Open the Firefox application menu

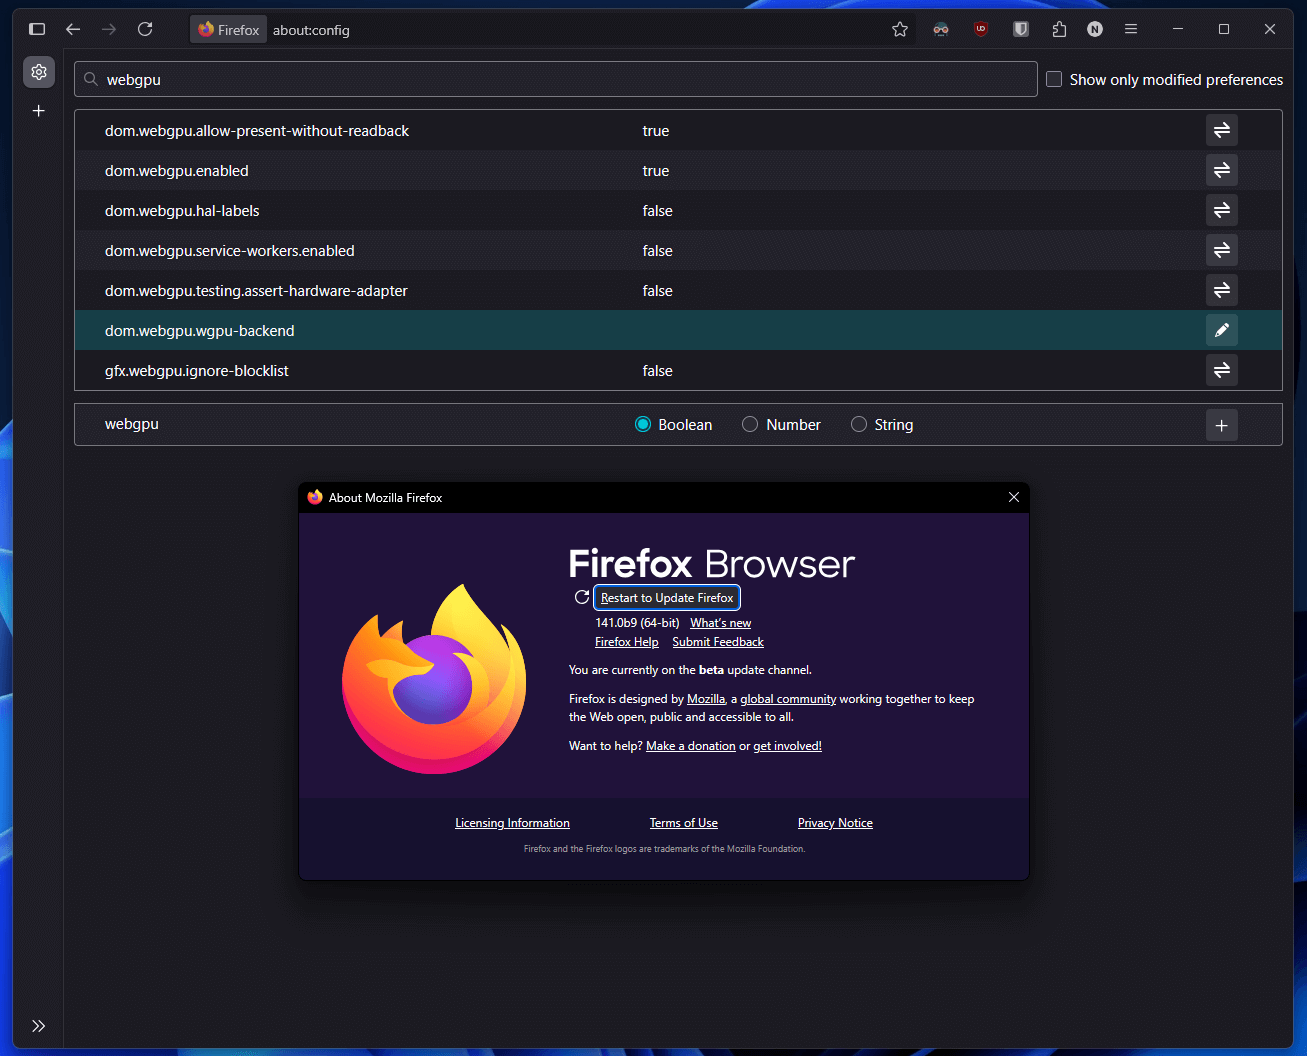[x=1131, y=29]
